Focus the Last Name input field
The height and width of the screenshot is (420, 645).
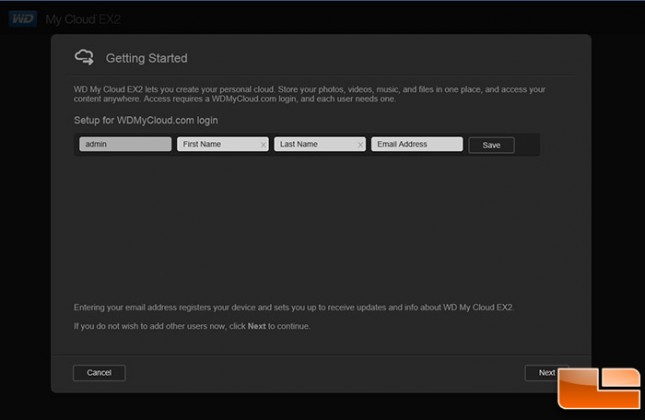click(320, 144)
